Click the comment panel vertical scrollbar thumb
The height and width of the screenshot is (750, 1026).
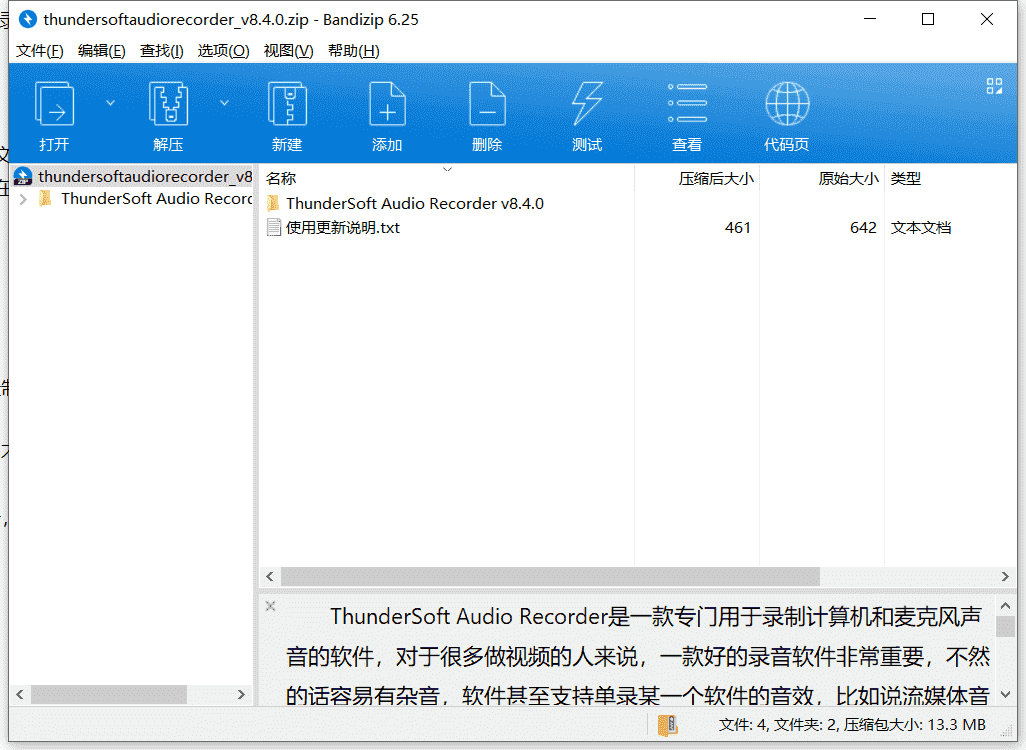(x=1006, y=627)
